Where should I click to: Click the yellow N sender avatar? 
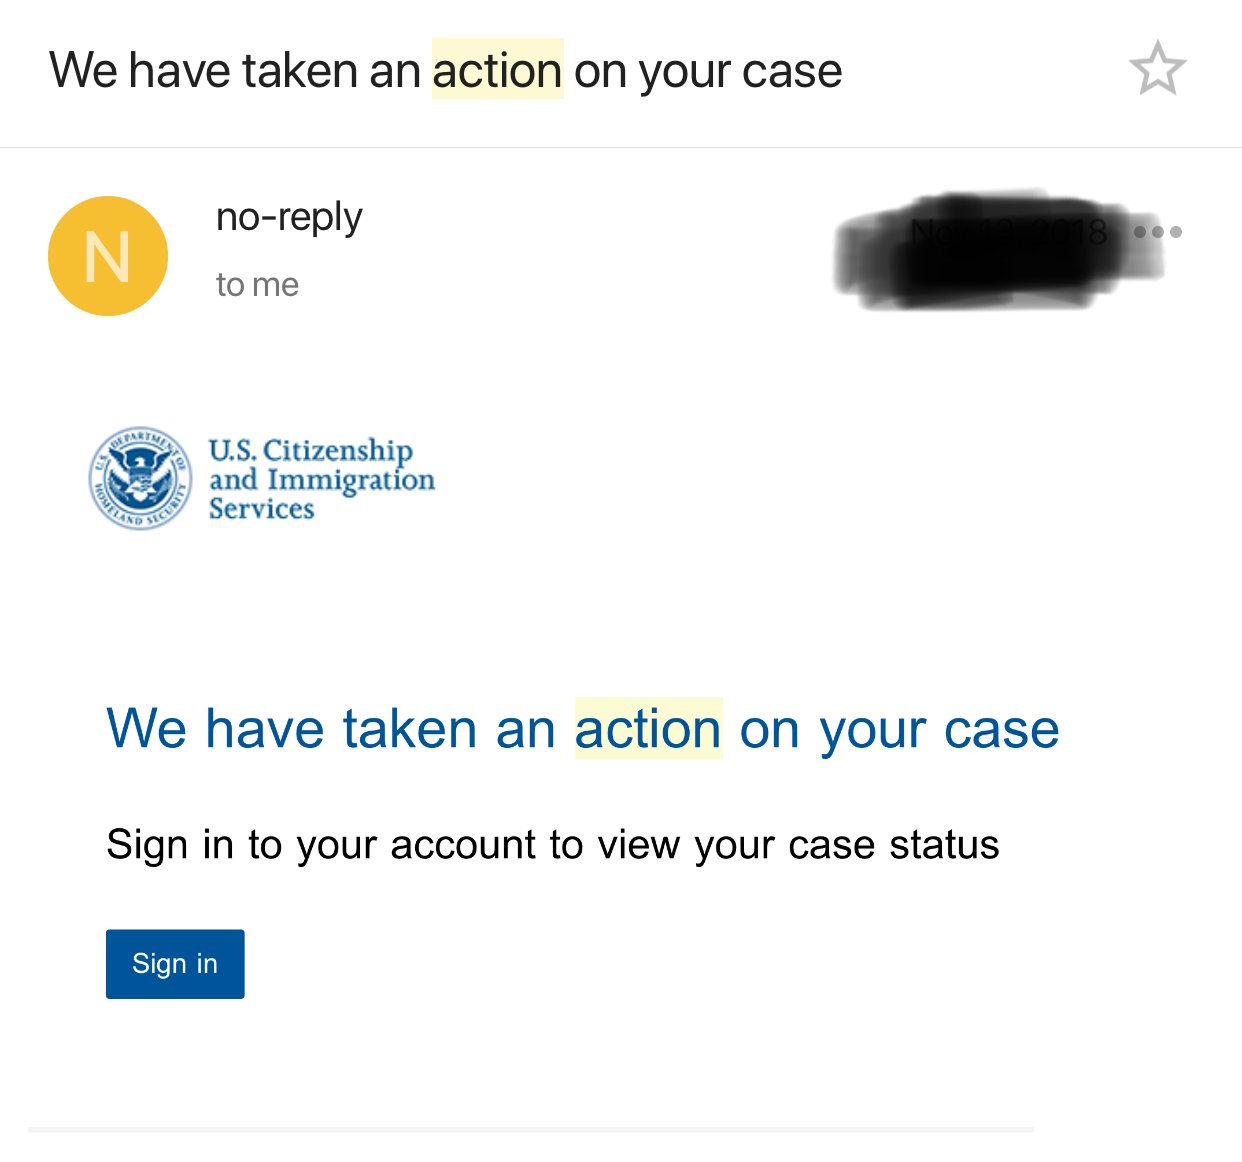(108, 256)
